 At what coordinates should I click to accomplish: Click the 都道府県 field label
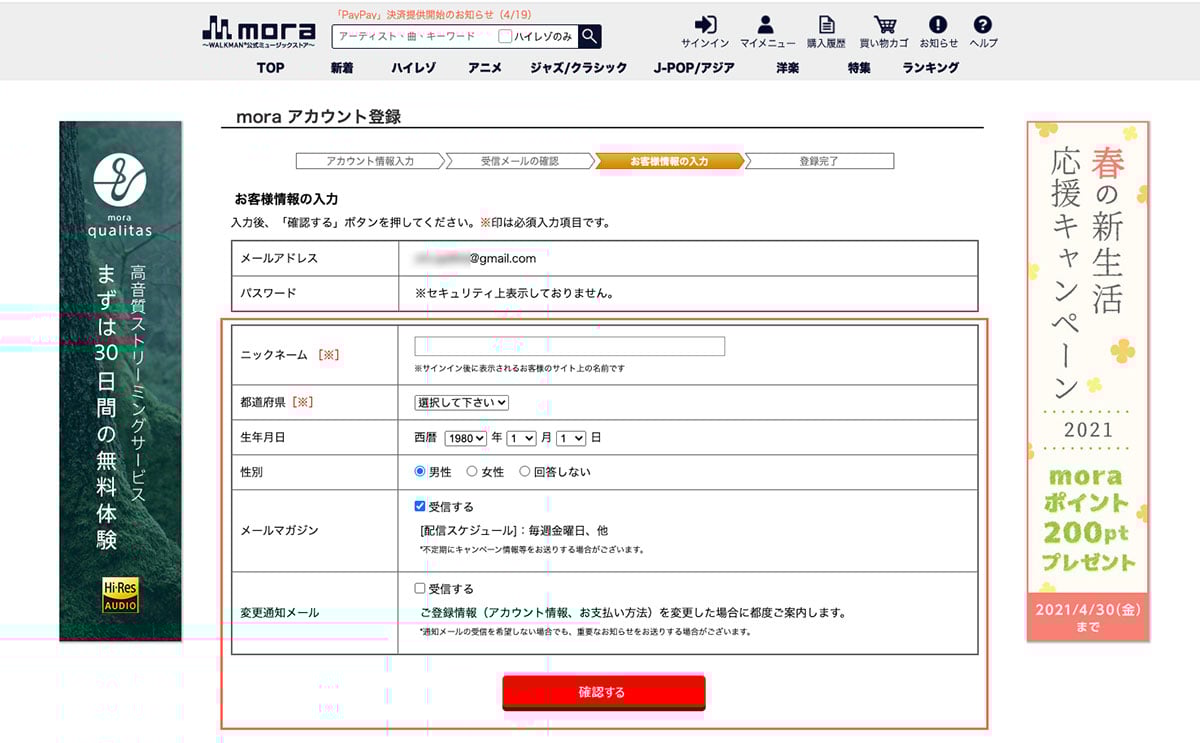[x=265, y=402]
